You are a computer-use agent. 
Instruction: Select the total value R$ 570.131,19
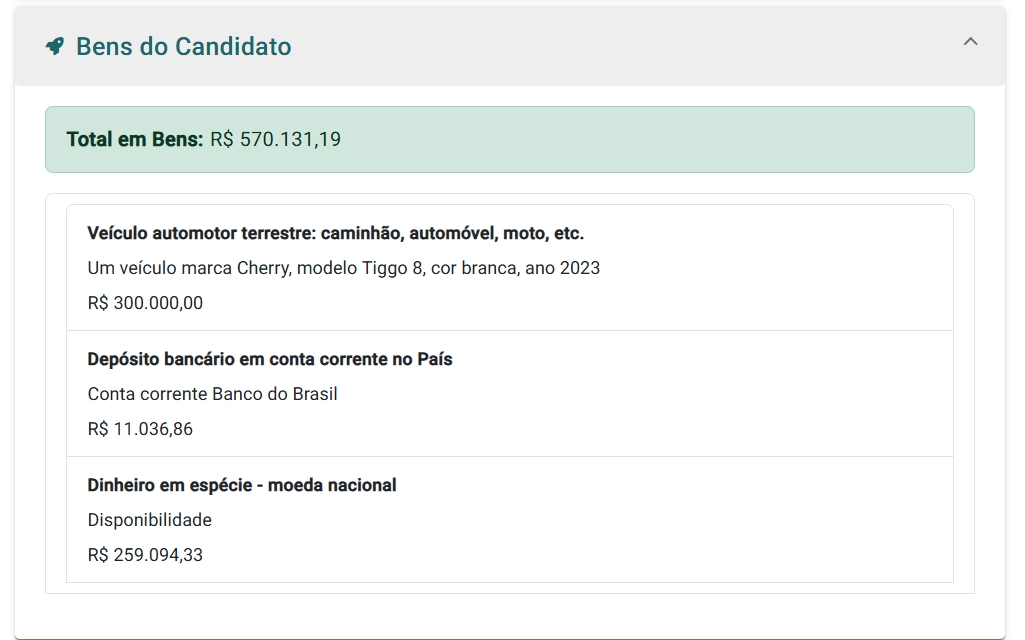tap(276, 139)
